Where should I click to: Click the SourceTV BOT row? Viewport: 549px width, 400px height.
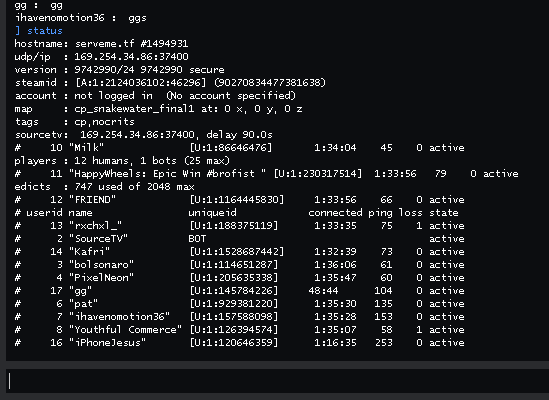(239, 239)
